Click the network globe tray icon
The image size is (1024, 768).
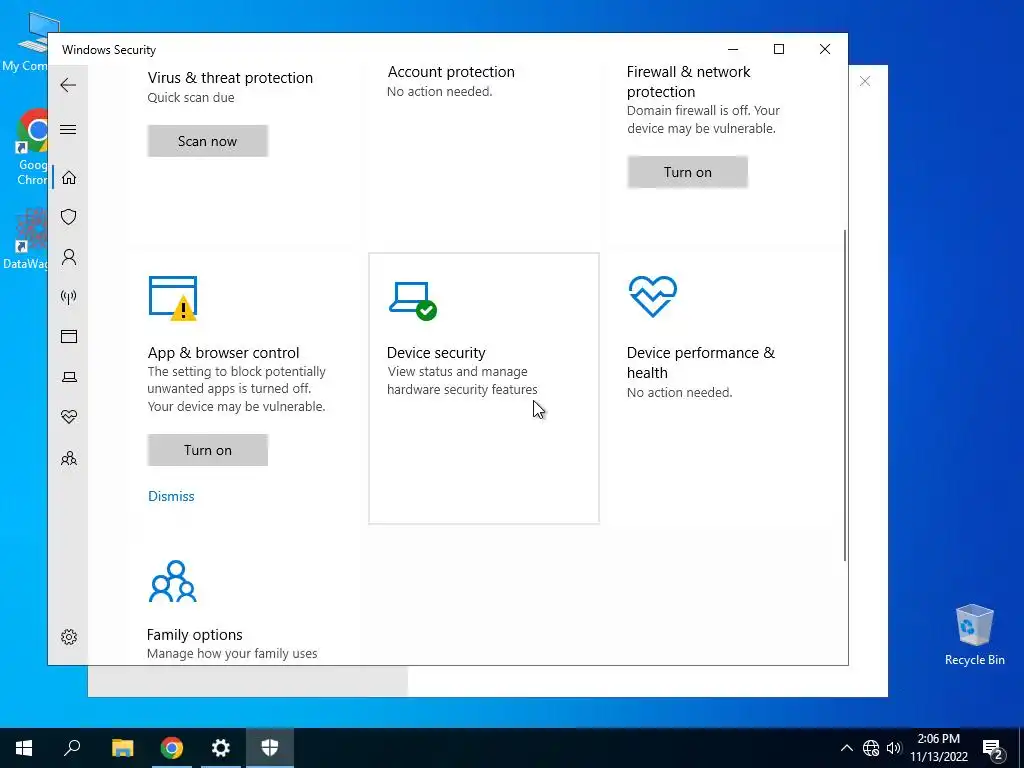click(871, 748)
